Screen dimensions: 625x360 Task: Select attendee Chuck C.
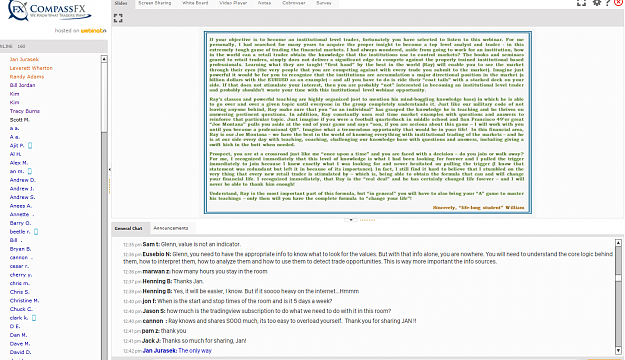pyautogui.click(x=21, y=309)
